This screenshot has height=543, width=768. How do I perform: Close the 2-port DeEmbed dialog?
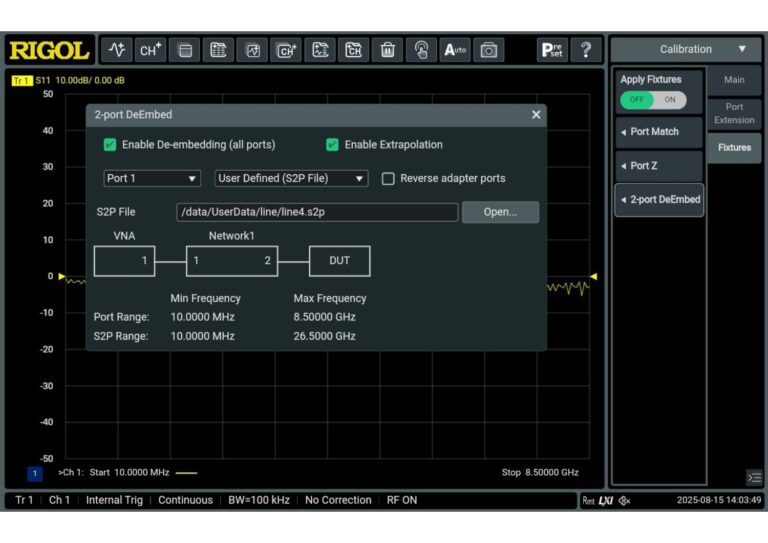coord(536,115)
